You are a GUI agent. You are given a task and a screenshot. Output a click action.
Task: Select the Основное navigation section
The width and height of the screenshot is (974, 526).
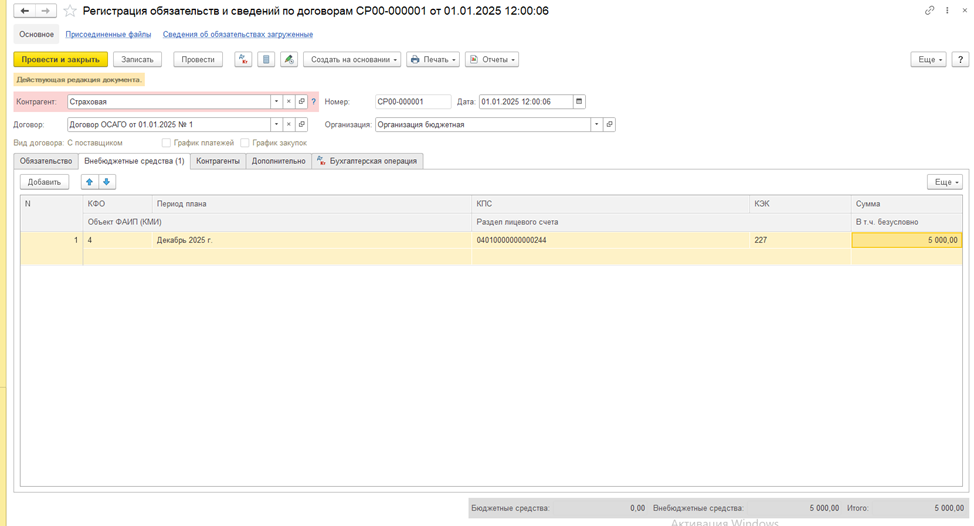pos(36,35)
